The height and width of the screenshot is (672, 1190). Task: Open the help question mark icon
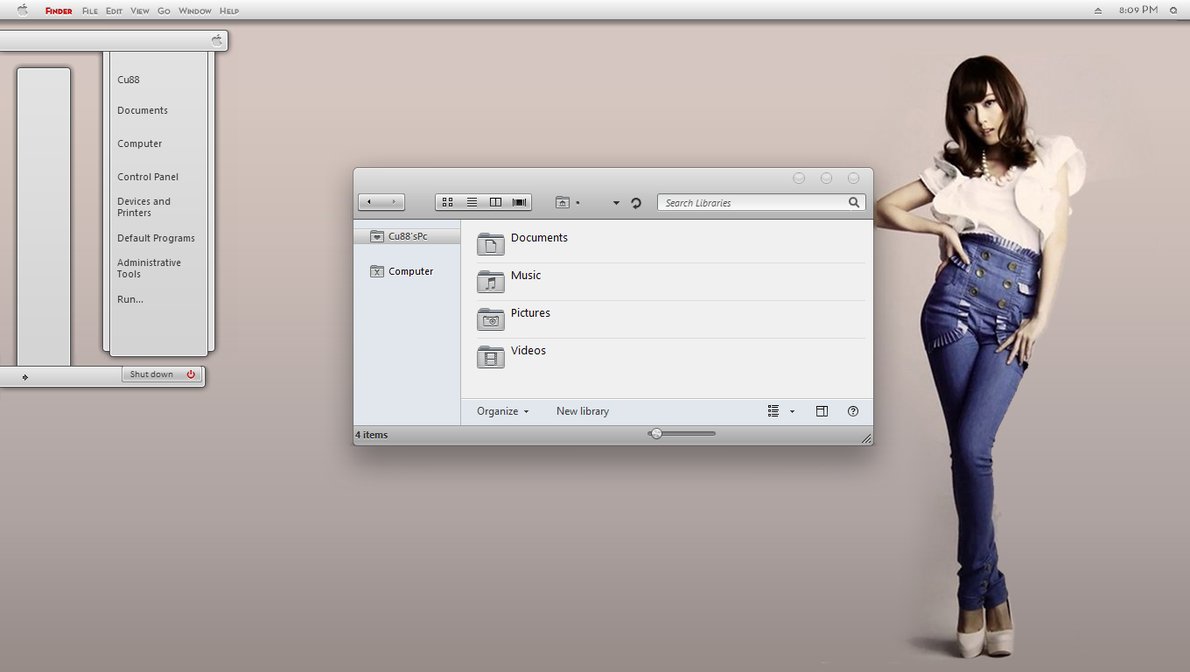click(x=853, y=411)
